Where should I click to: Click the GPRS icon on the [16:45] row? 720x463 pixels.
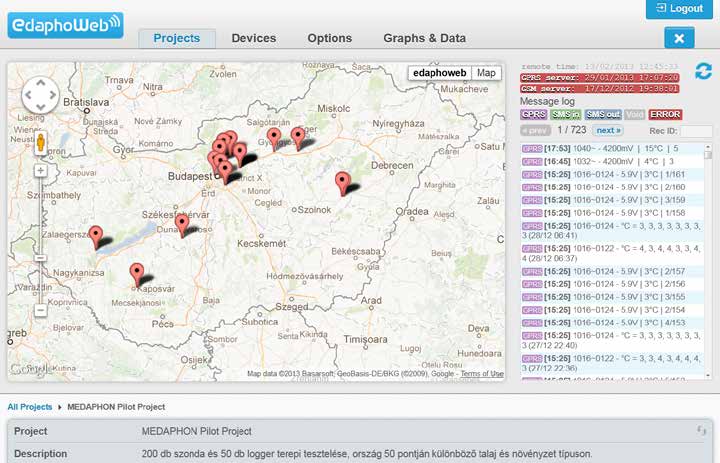pos(532,162)
